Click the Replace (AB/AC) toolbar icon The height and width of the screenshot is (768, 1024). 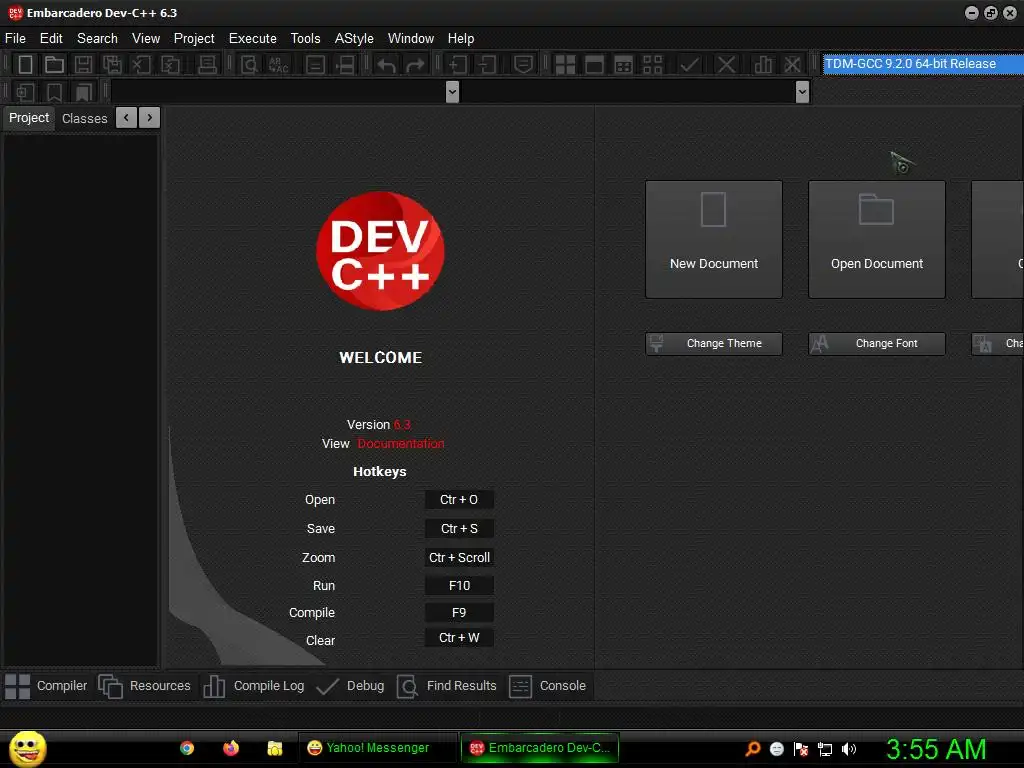(278, 64)
